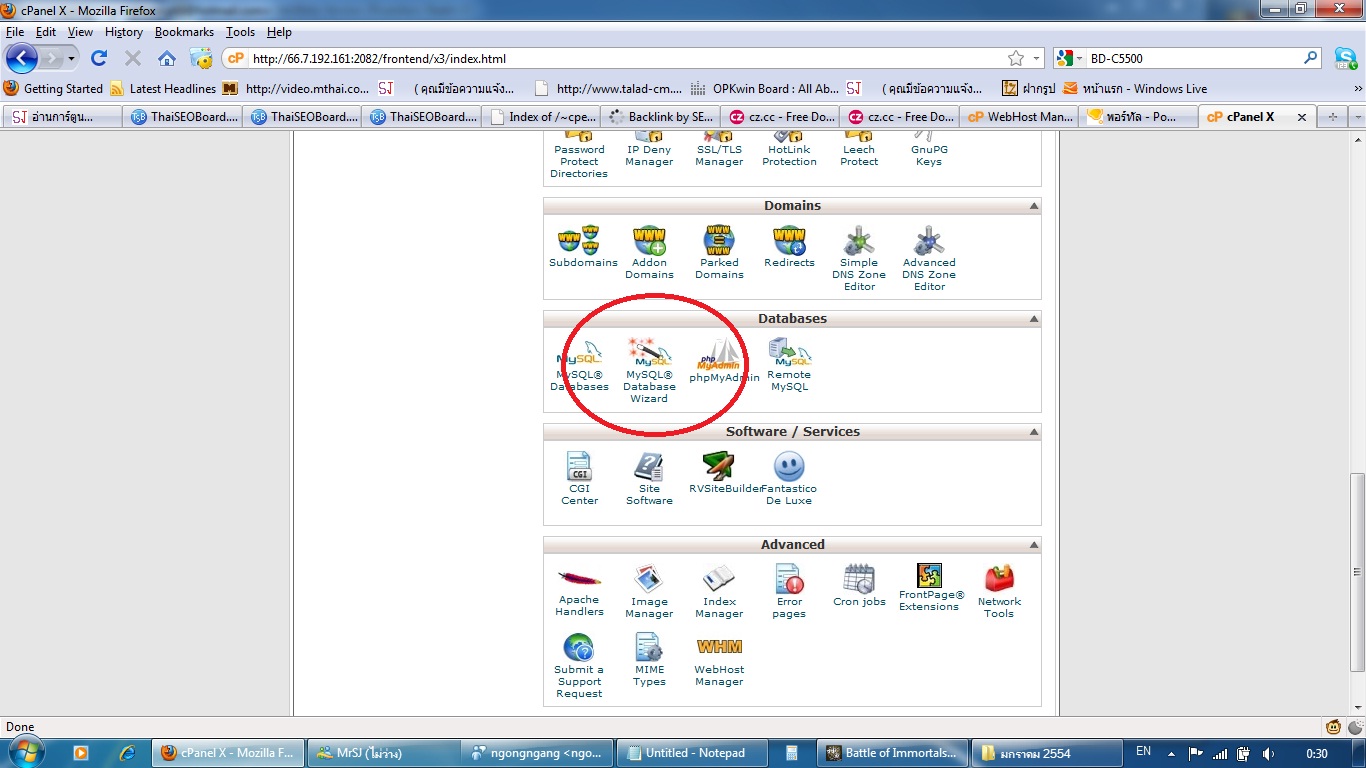Open the list all tabs dropdown
The height and width of the screenshot is (768, 1366).
[1357, 117]
